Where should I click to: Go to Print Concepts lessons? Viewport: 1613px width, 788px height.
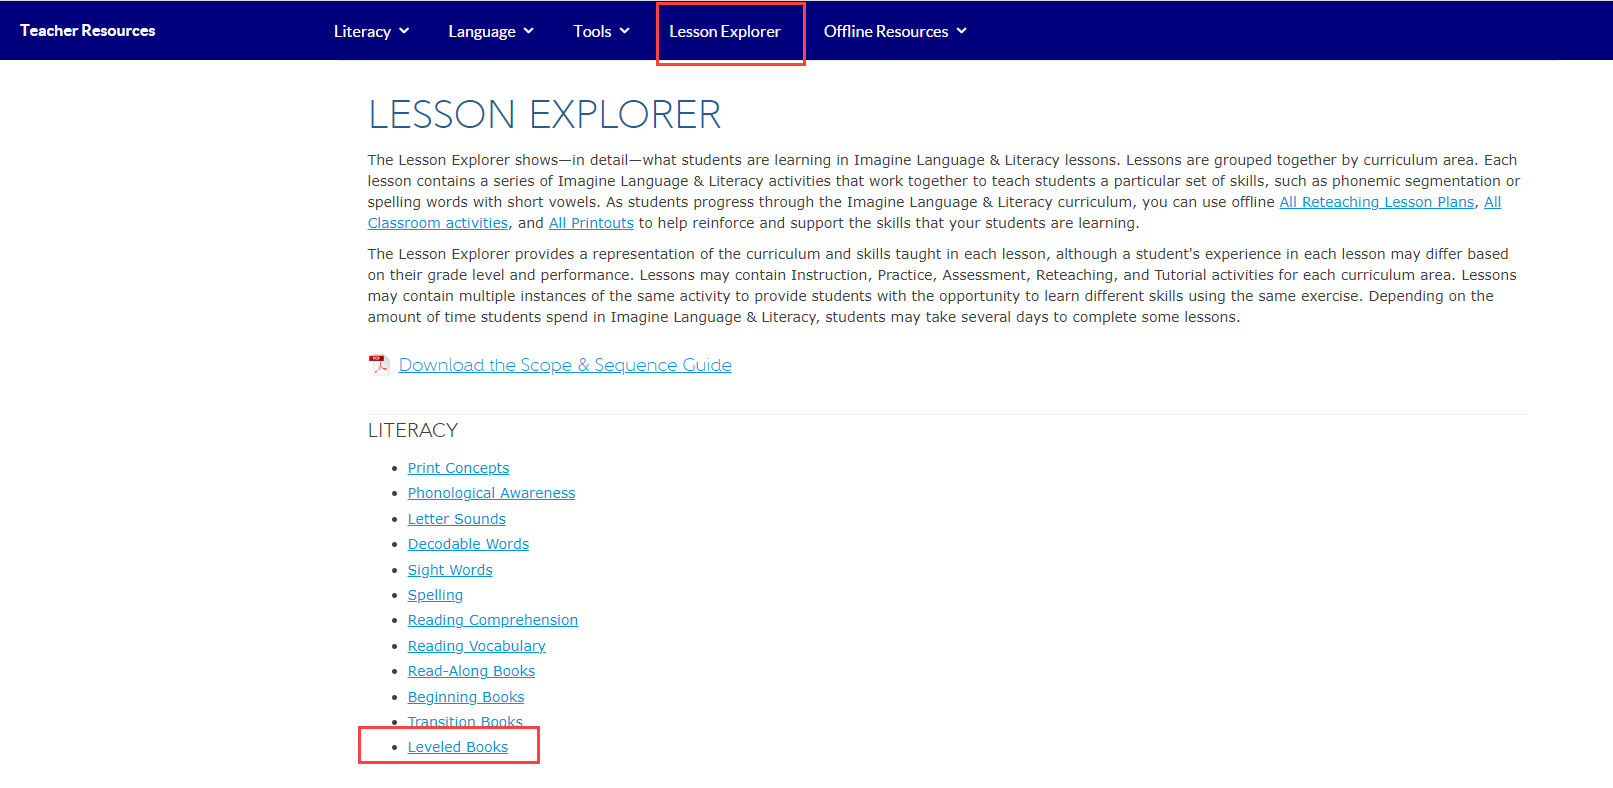[458, 468]
